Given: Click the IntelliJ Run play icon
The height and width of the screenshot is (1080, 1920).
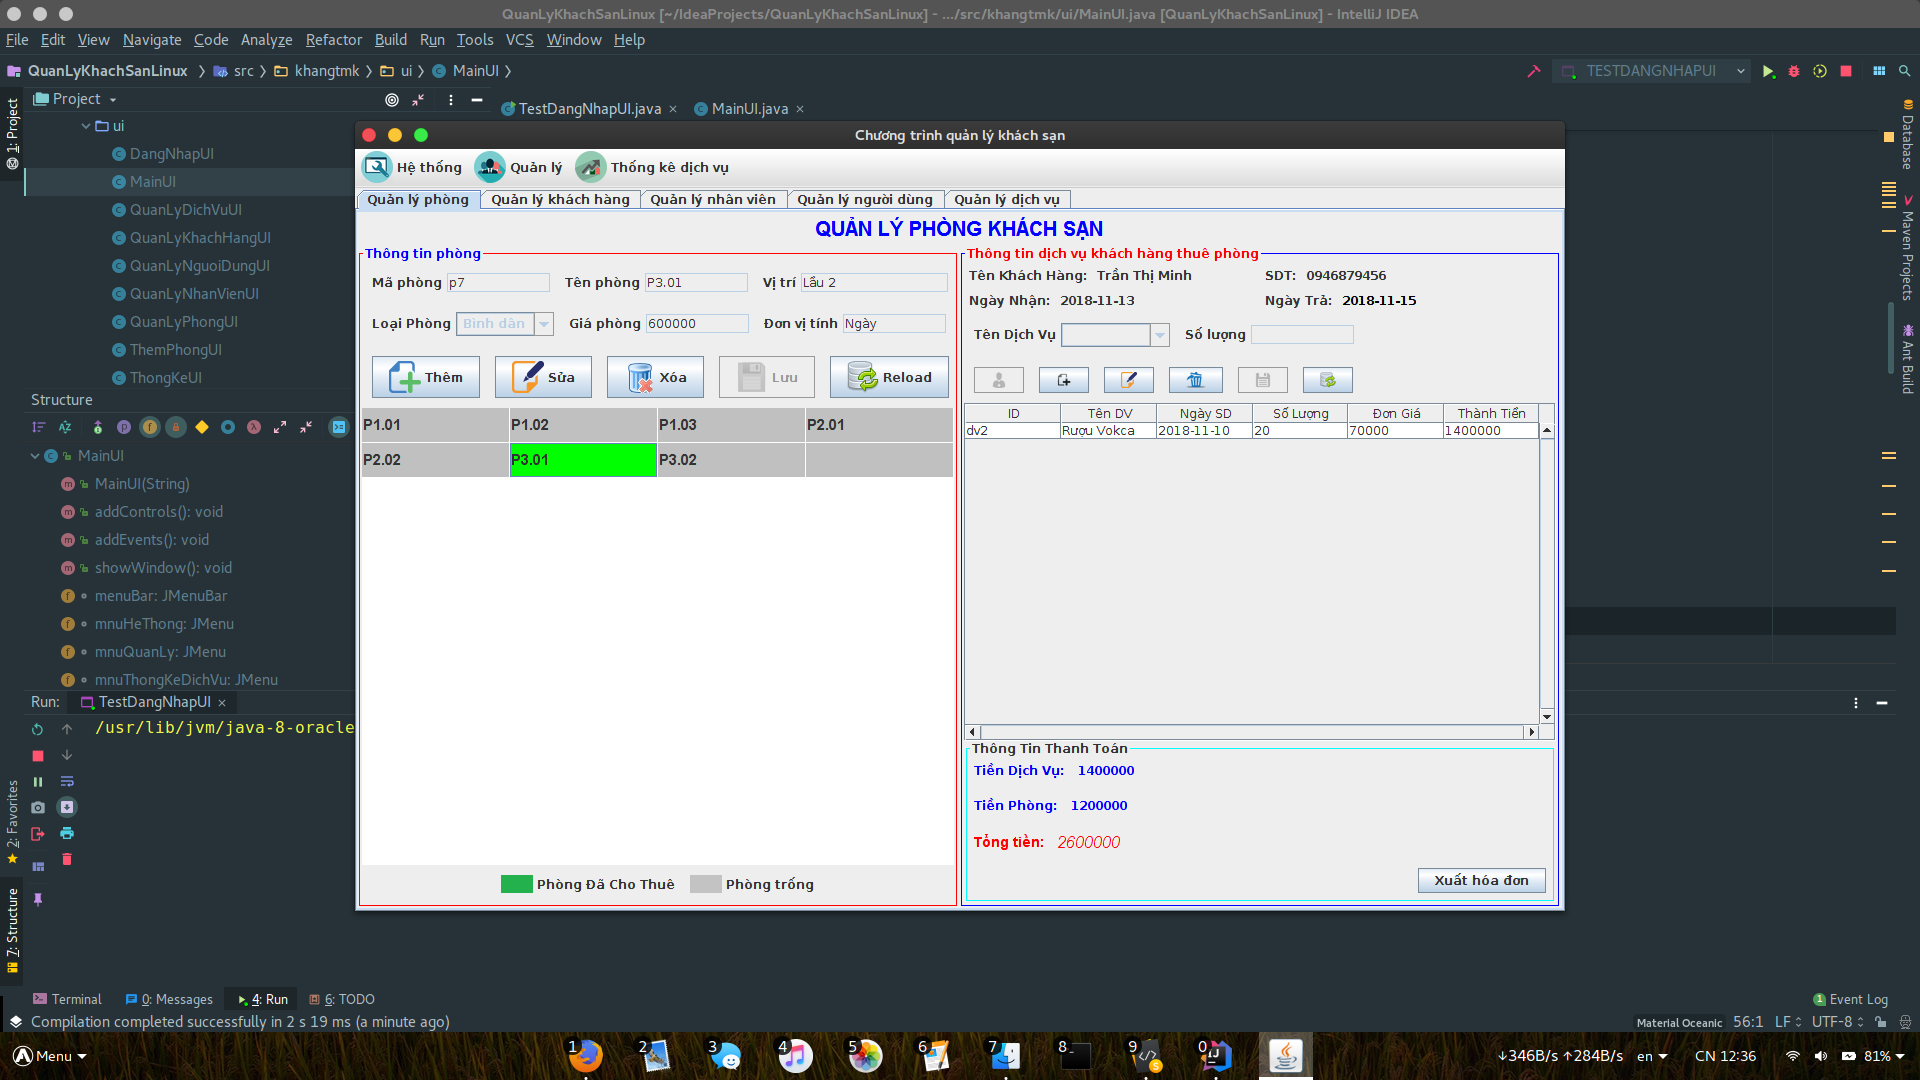Looking at the screenshot, I should click(x=1768, y=71).
